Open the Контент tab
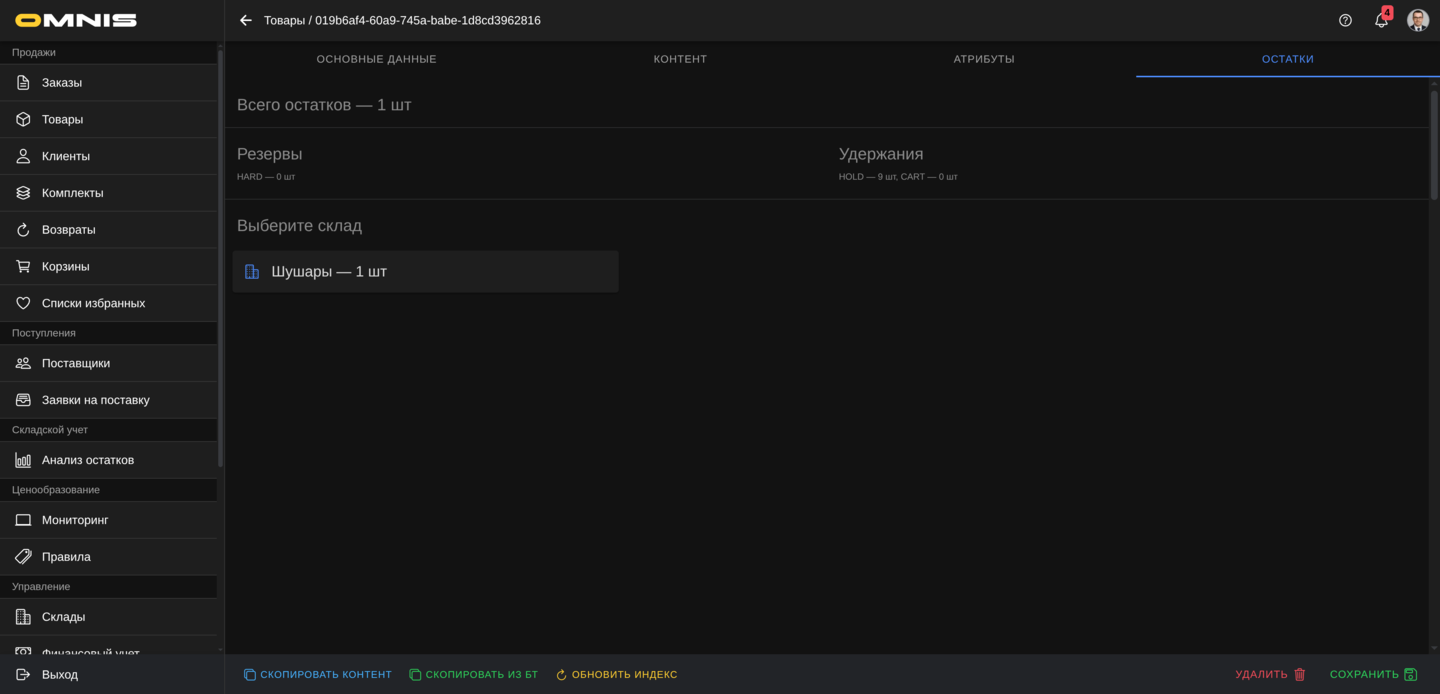The image size is (1440, 694). (x=680, y=59)
